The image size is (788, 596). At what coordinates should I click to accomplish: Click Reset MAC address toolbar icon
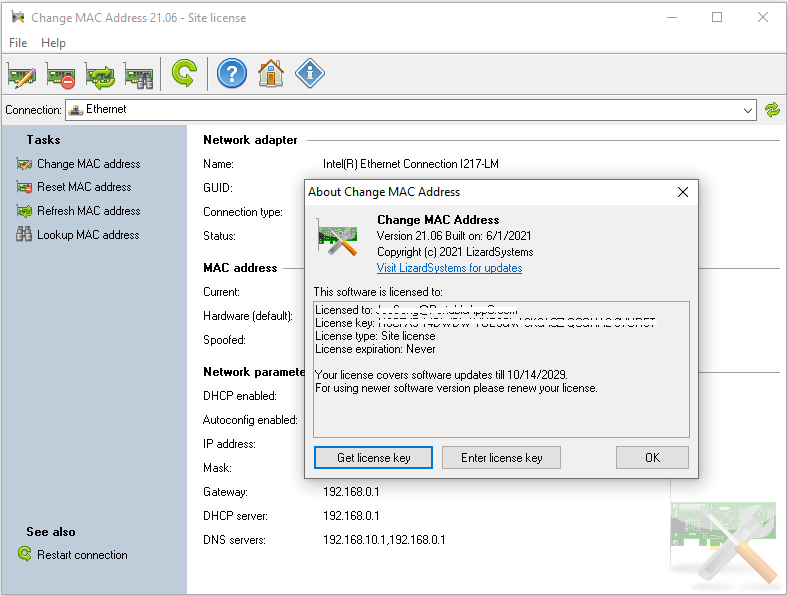tap(60, 75)
